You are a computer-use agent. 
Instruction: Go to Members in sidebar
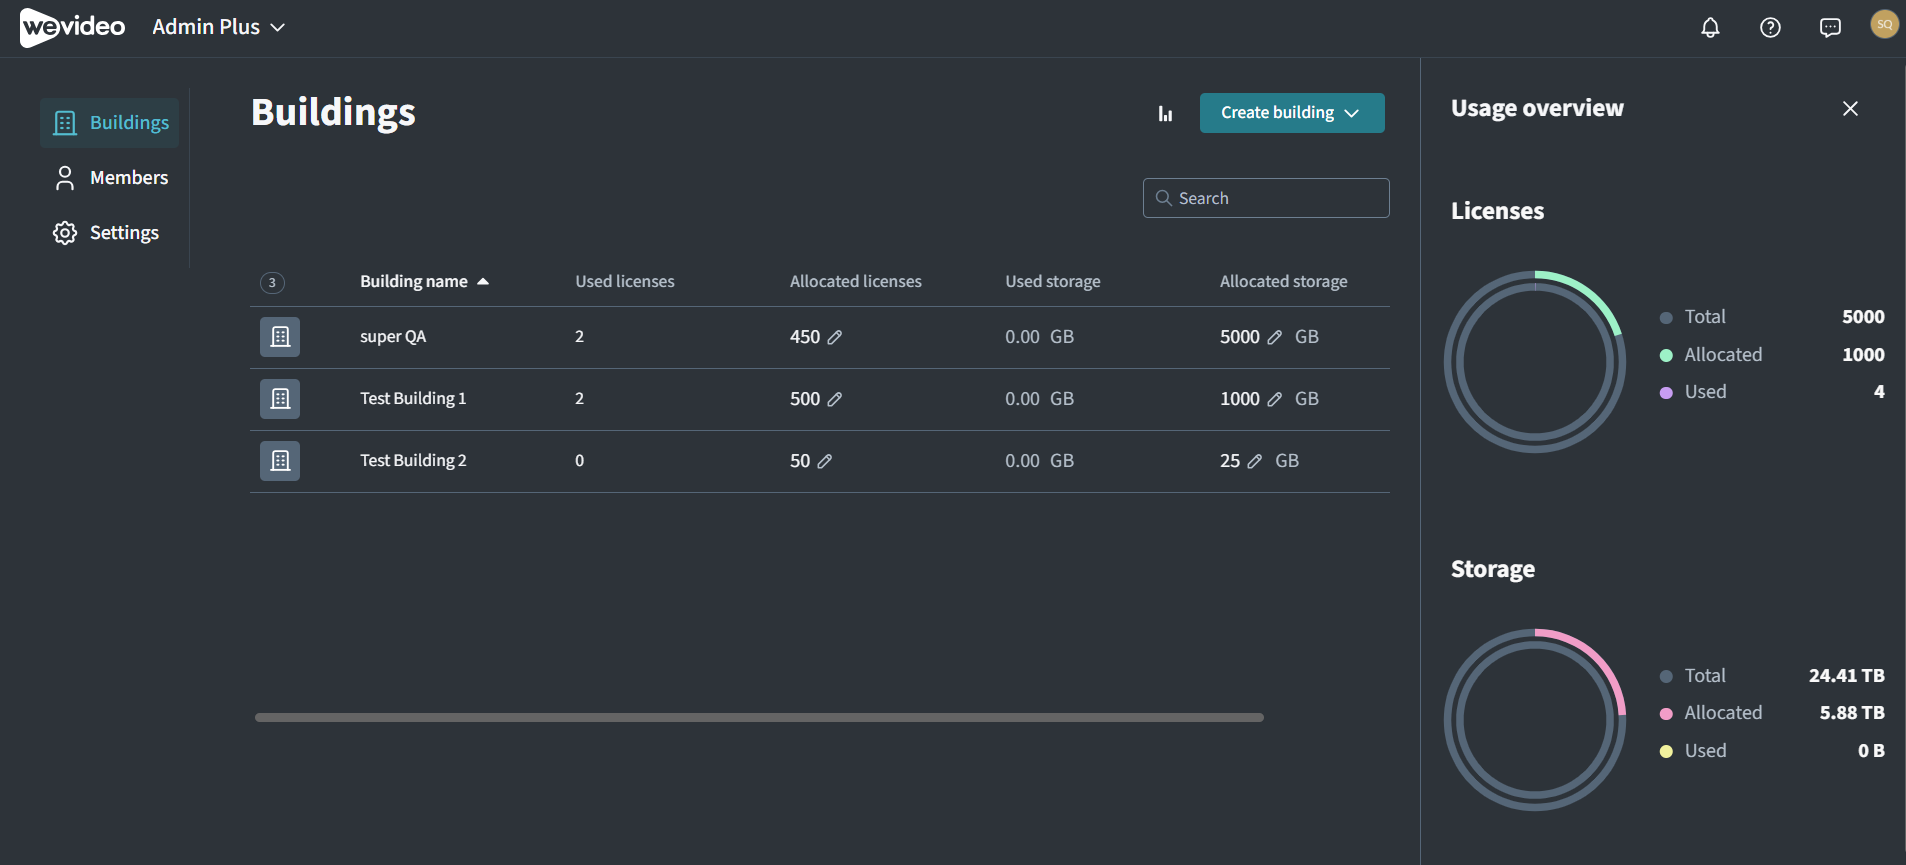pos(110,178)
